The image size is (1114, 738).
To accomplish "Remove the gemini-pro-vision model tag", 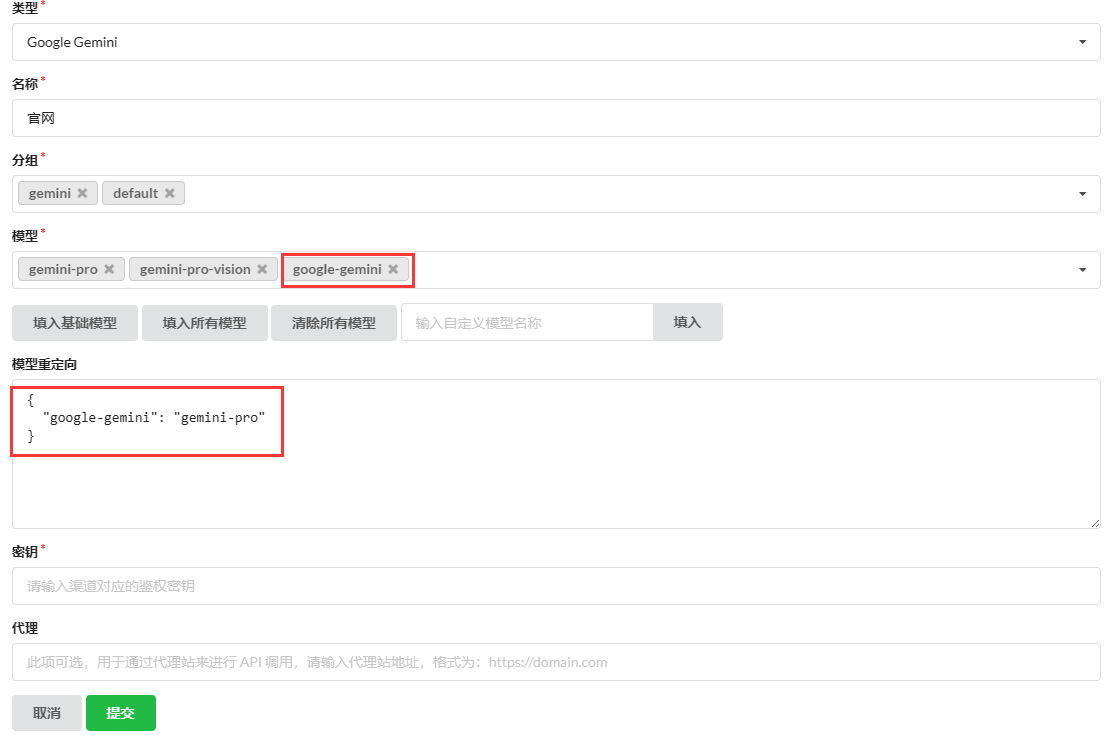I will (x=262, y=269).
